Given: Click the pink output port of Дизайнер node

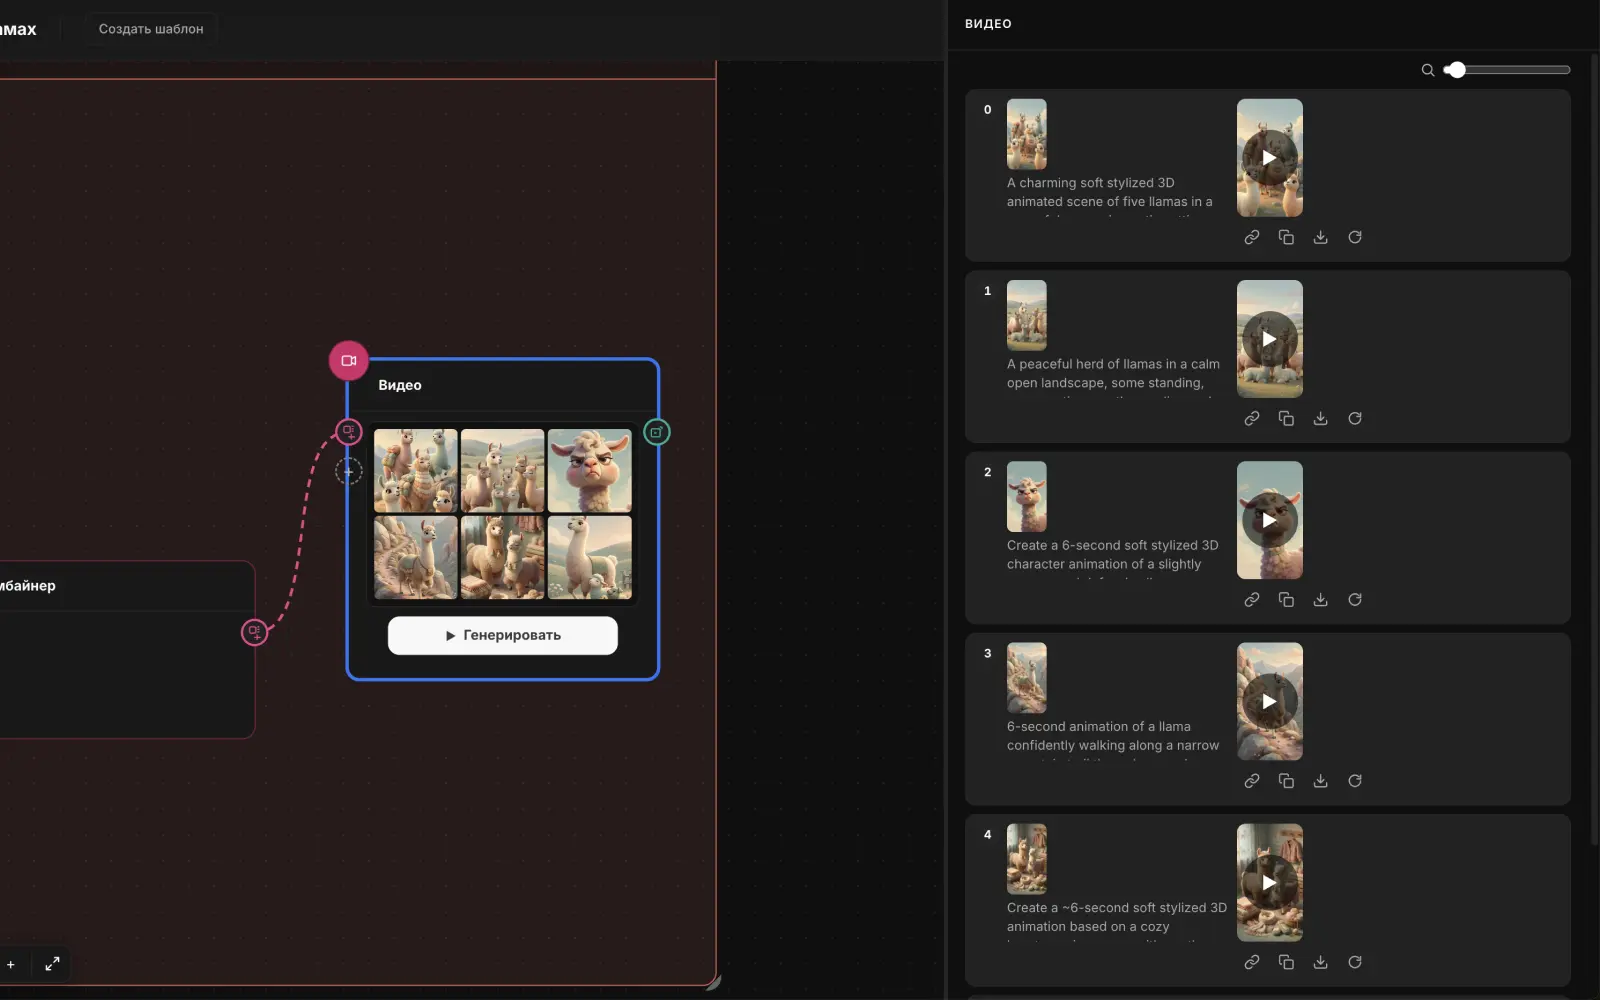Looking at the screenshot, I should (255, 632).
